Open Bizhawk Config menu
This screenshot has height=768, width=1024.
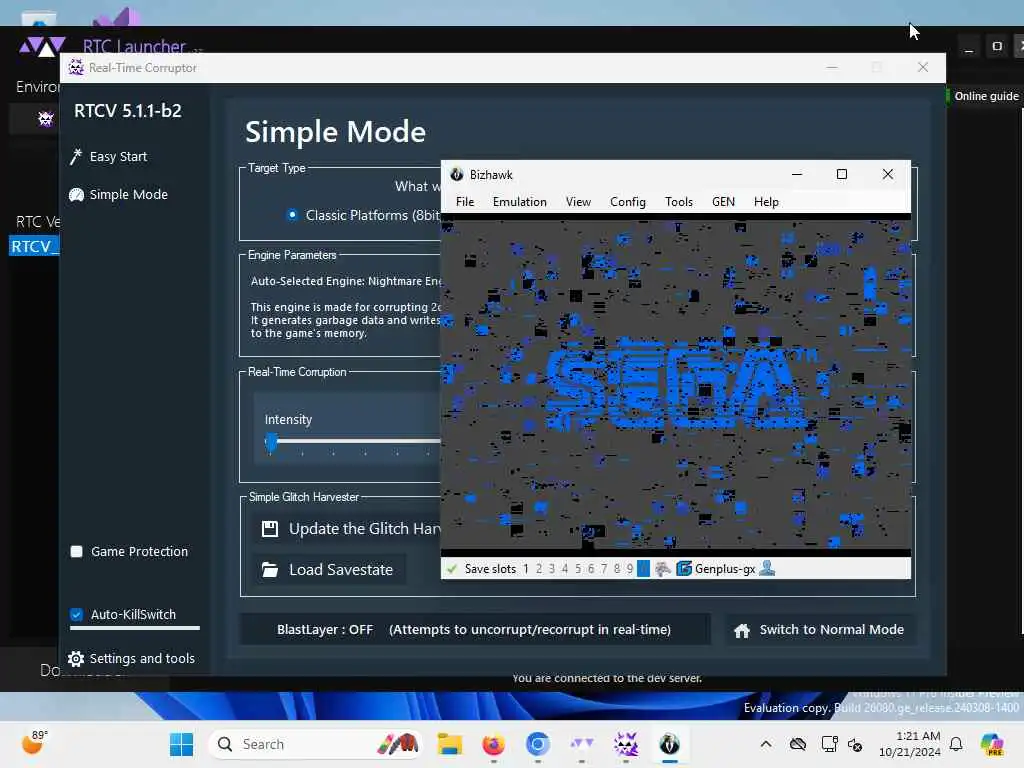pyautogui.click(x=628, y=202)
